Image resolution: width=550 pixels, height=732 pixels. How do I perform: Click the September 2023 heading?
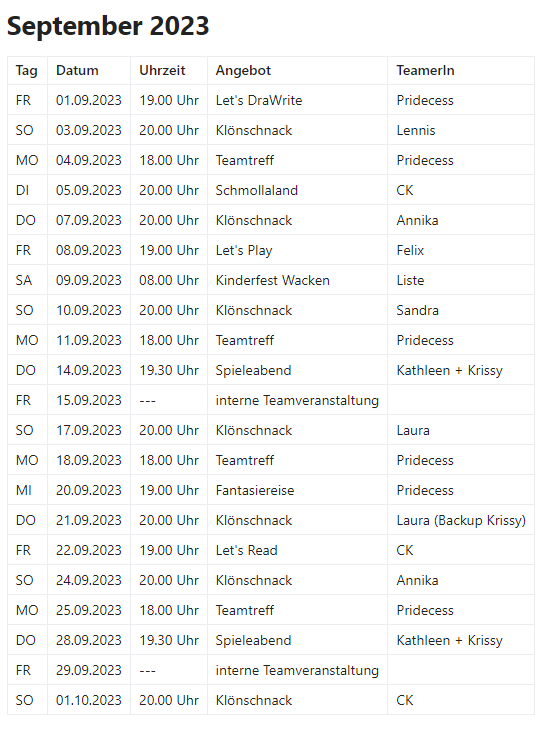(108, 26)
